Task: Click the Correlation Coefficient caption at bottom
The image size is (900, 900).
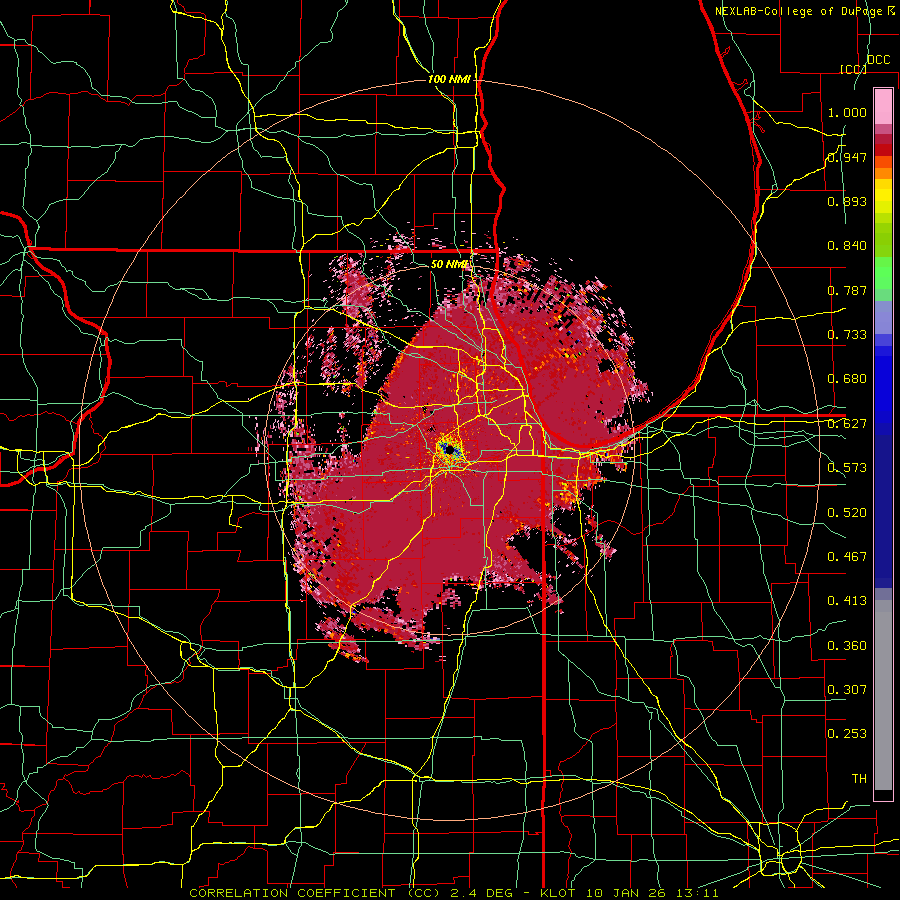Action: click(x=454, y=893)
